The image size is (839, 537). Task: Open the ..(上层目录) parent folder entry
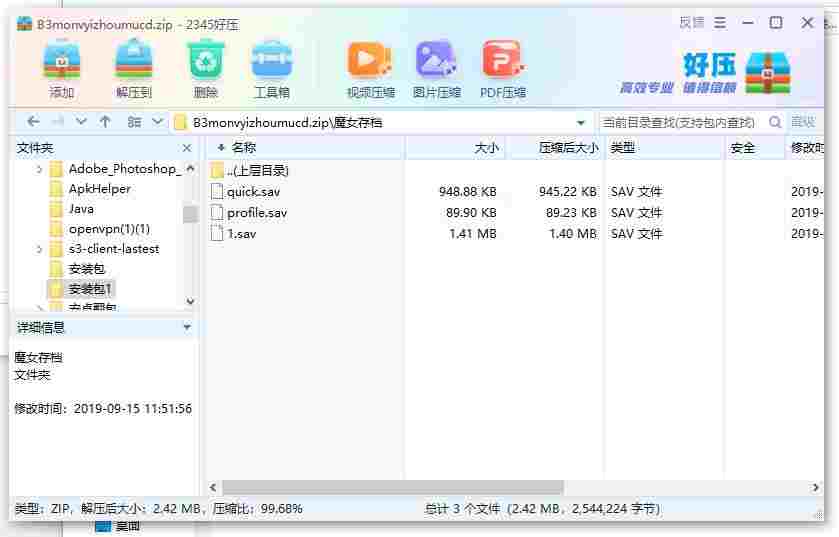pos(249,171)
